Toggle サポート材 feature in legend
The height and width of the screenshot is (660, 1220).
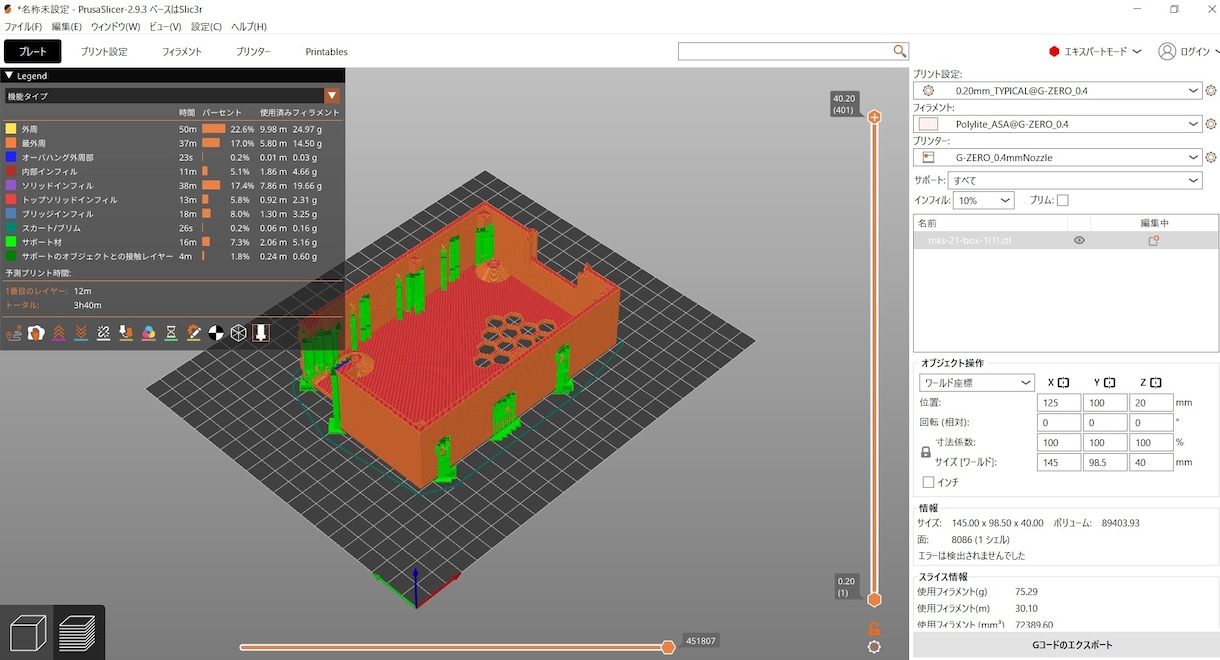(x=173, y=242)
